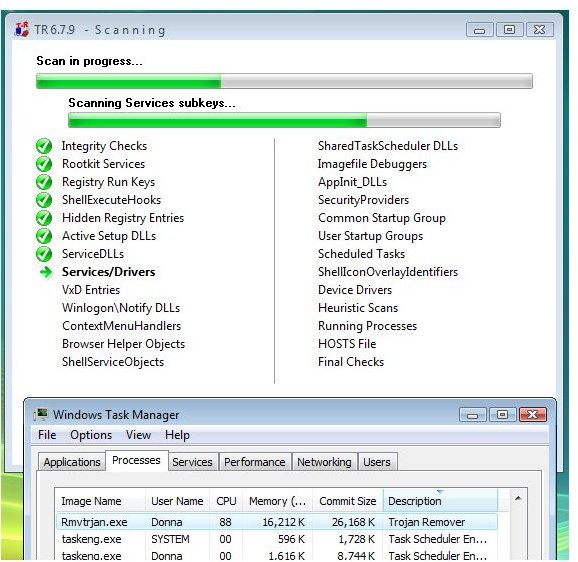Click the Trojan Remover description cell
The image size is (578, 562).
(426, 522)
